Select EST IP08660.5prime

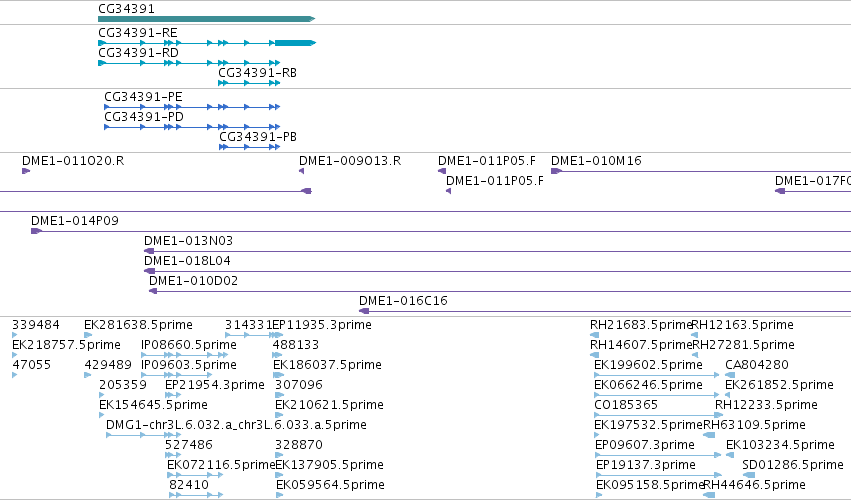(x=189, y=345)
